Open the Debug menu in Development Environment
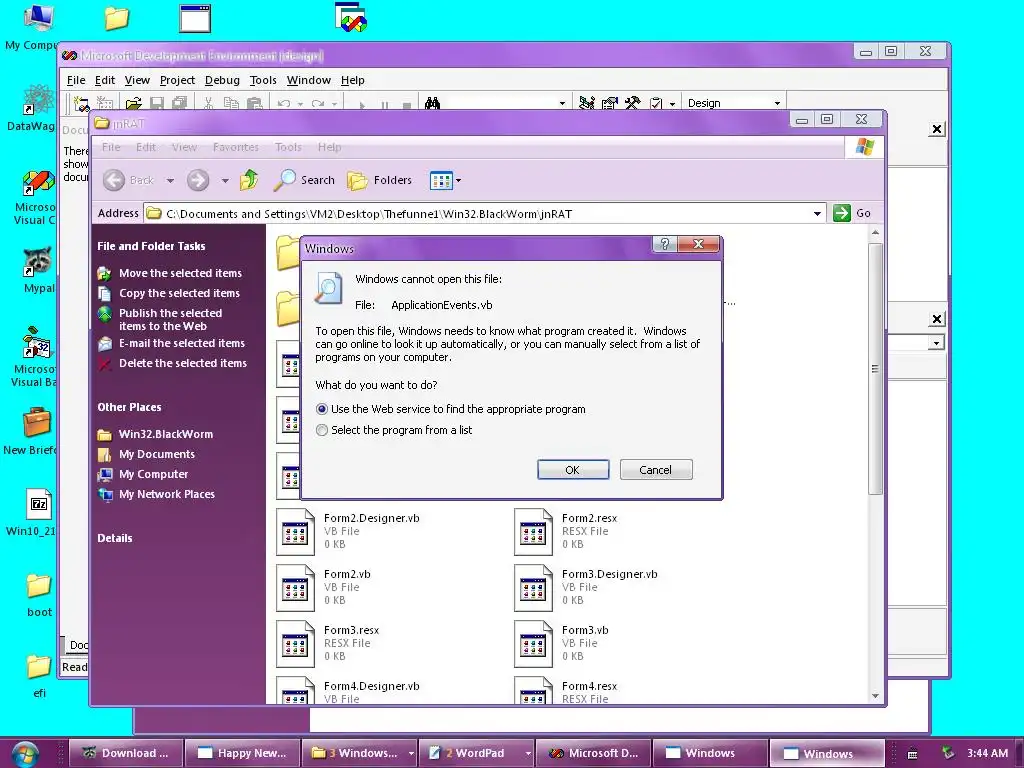 click(x=222, y=80)
